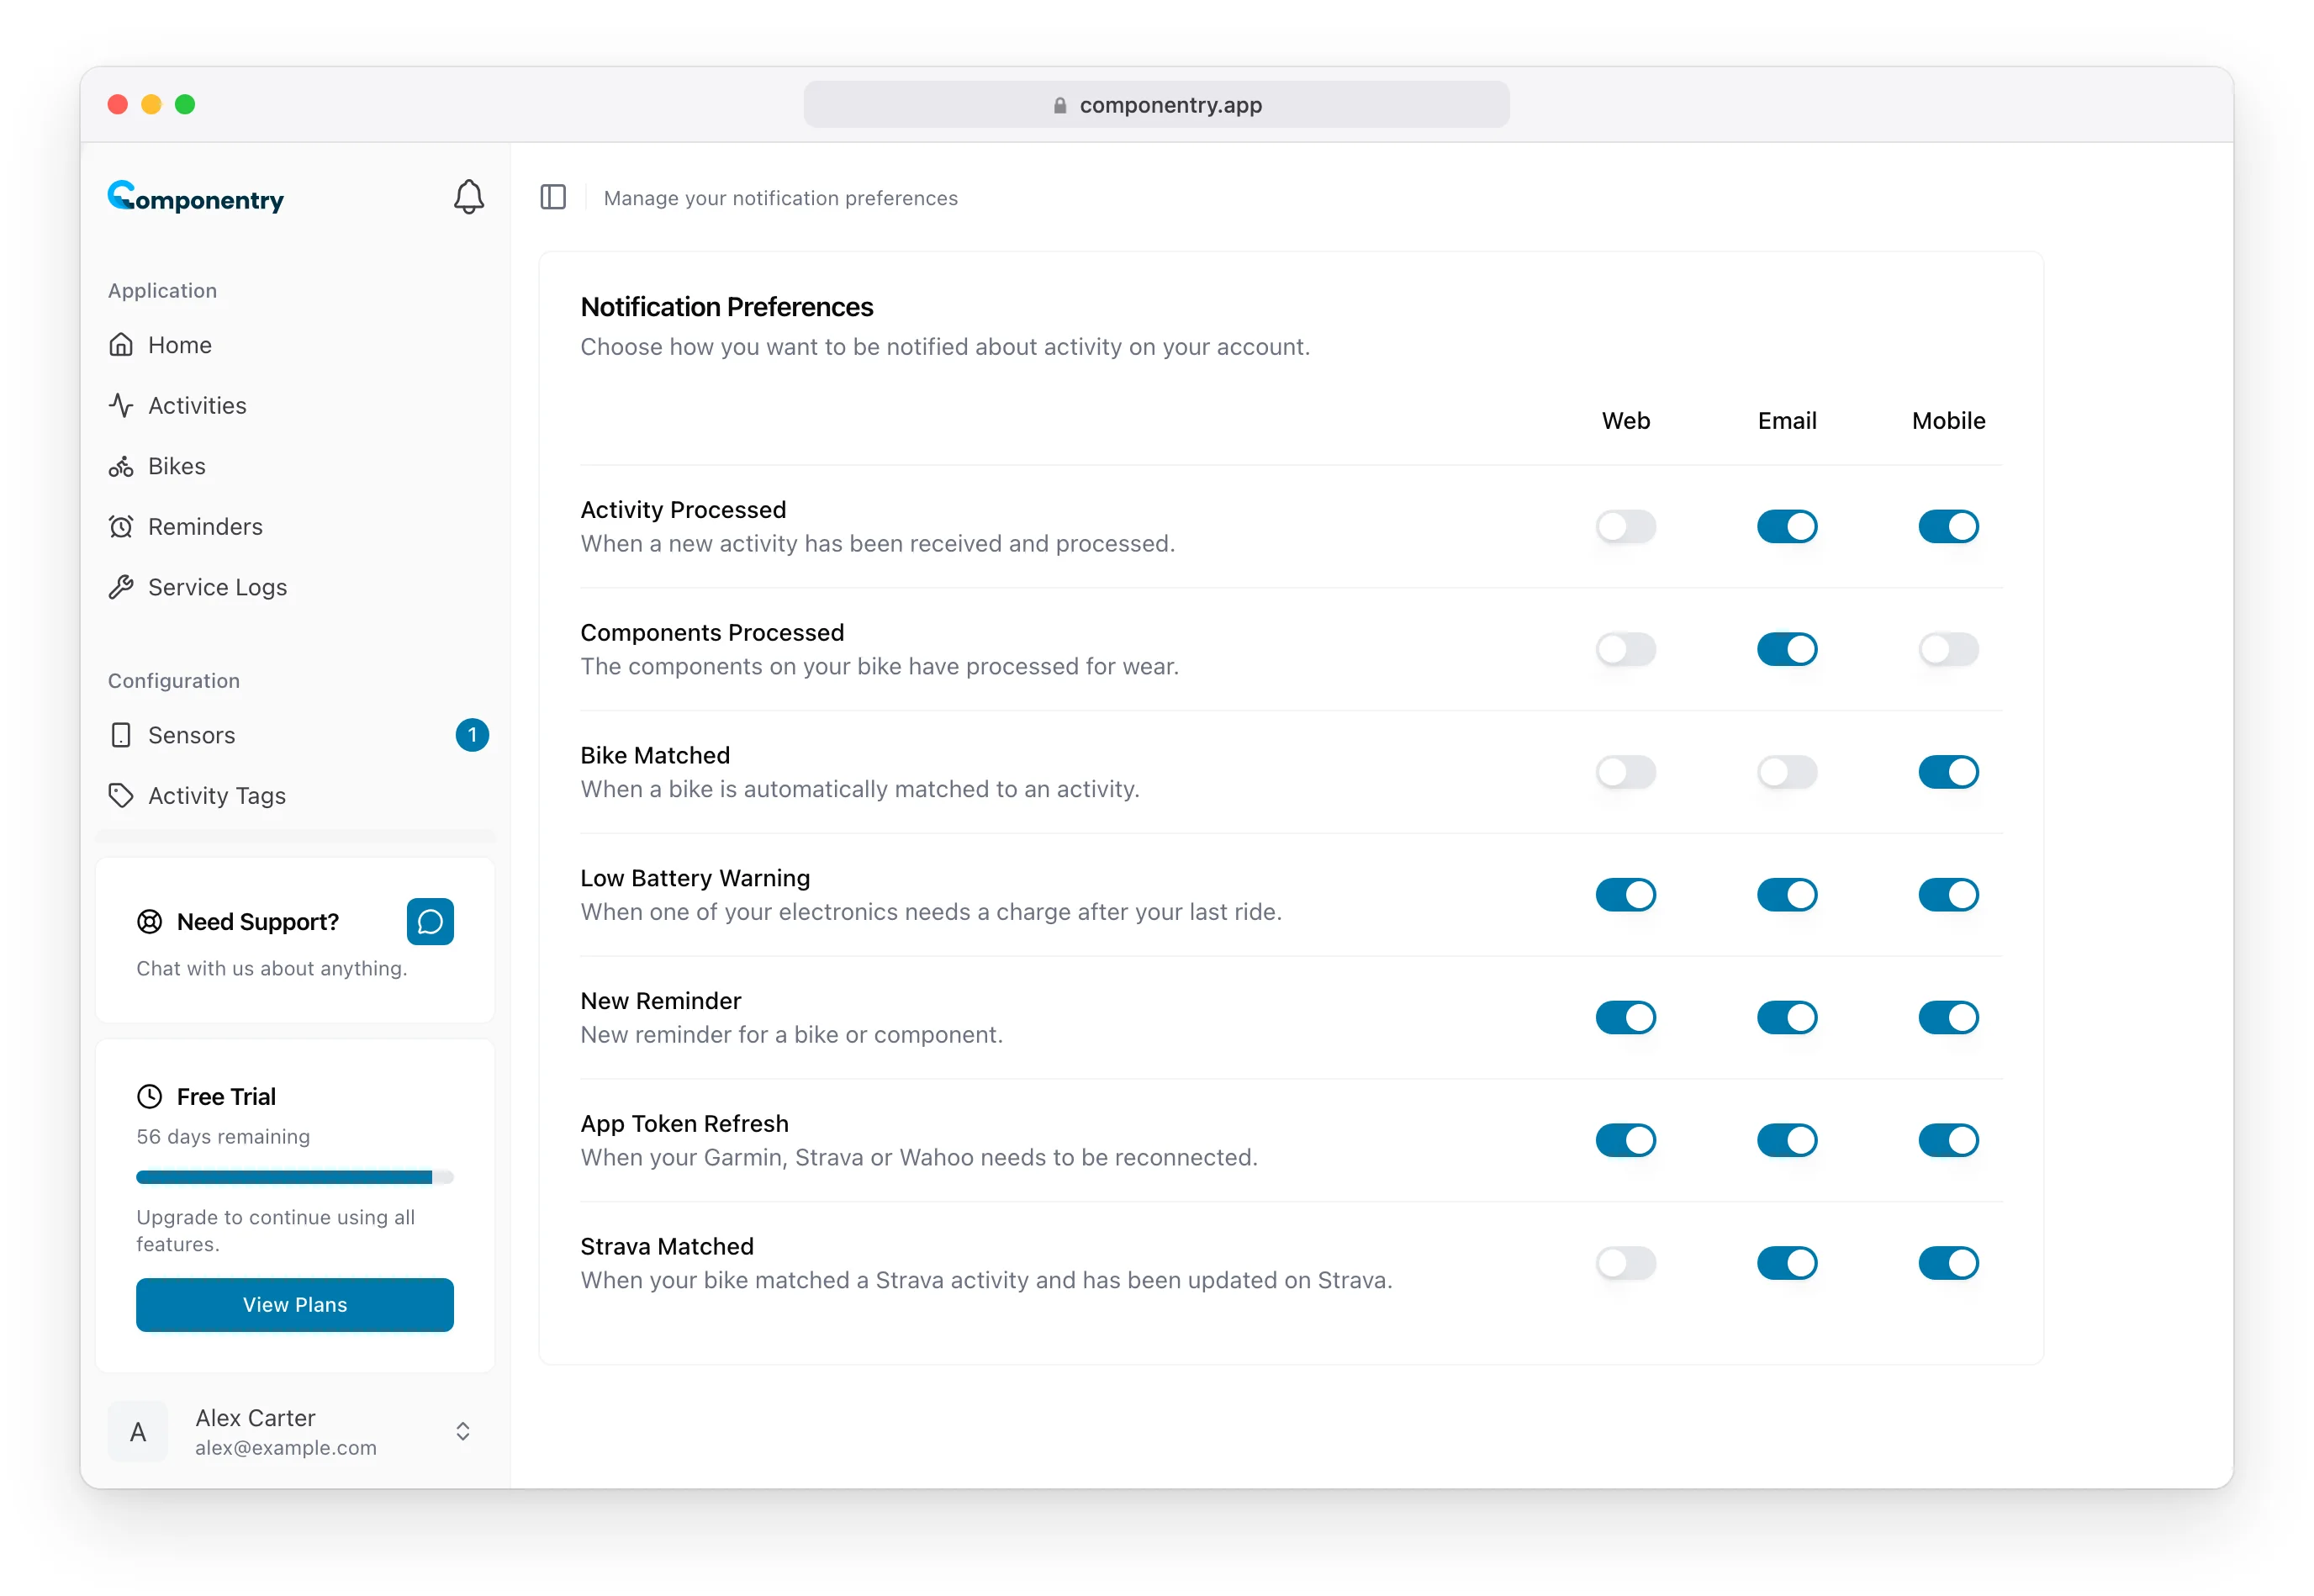Click the Service Logs wrench icon

[121, 588]
